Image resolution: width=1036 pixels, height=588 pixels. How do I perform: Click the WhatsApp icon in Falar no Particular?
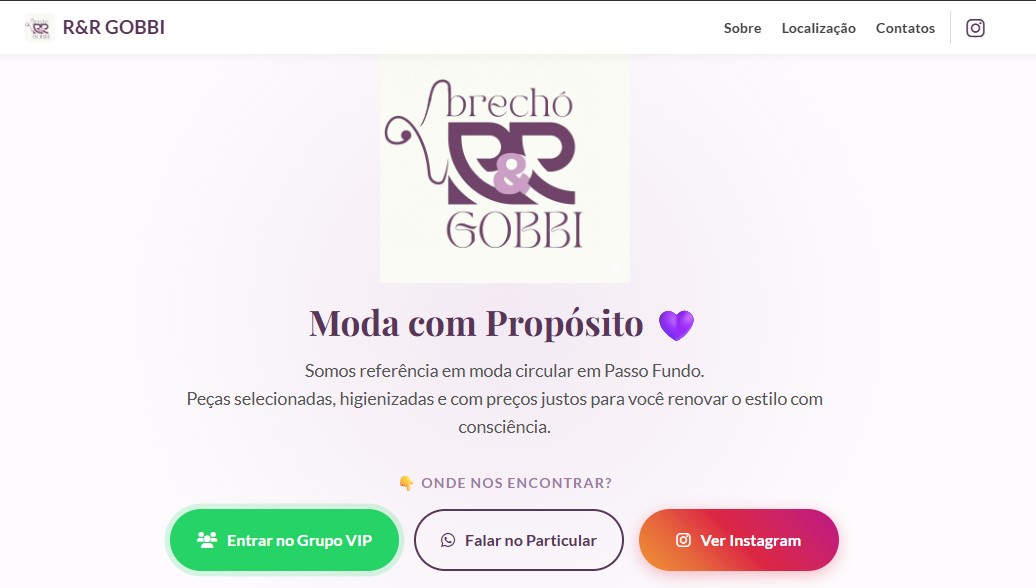448,540
